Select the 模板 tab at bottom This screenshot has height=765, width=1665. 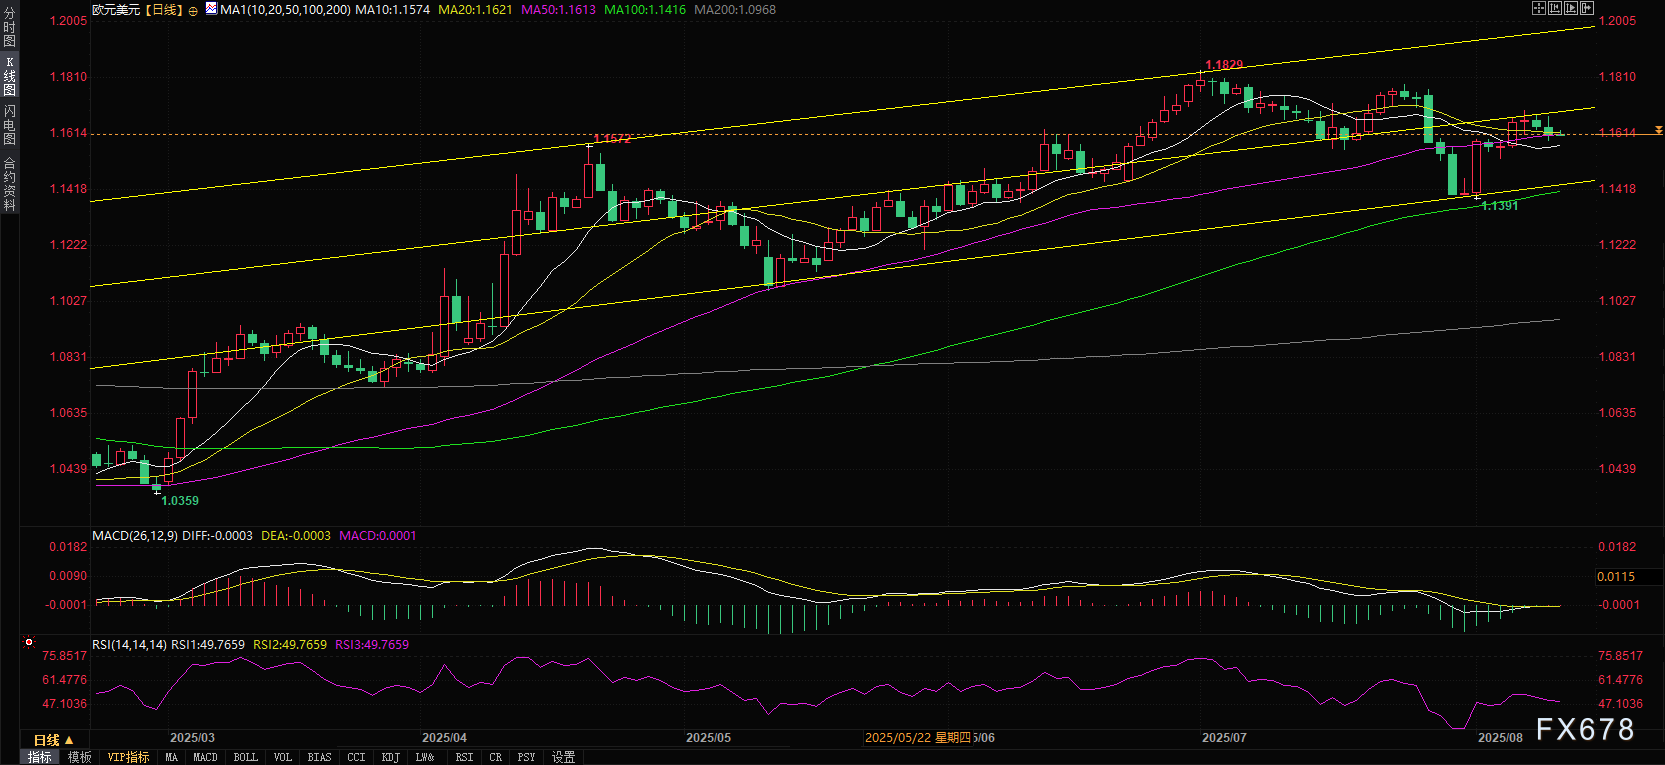click(x=80, y=758)
